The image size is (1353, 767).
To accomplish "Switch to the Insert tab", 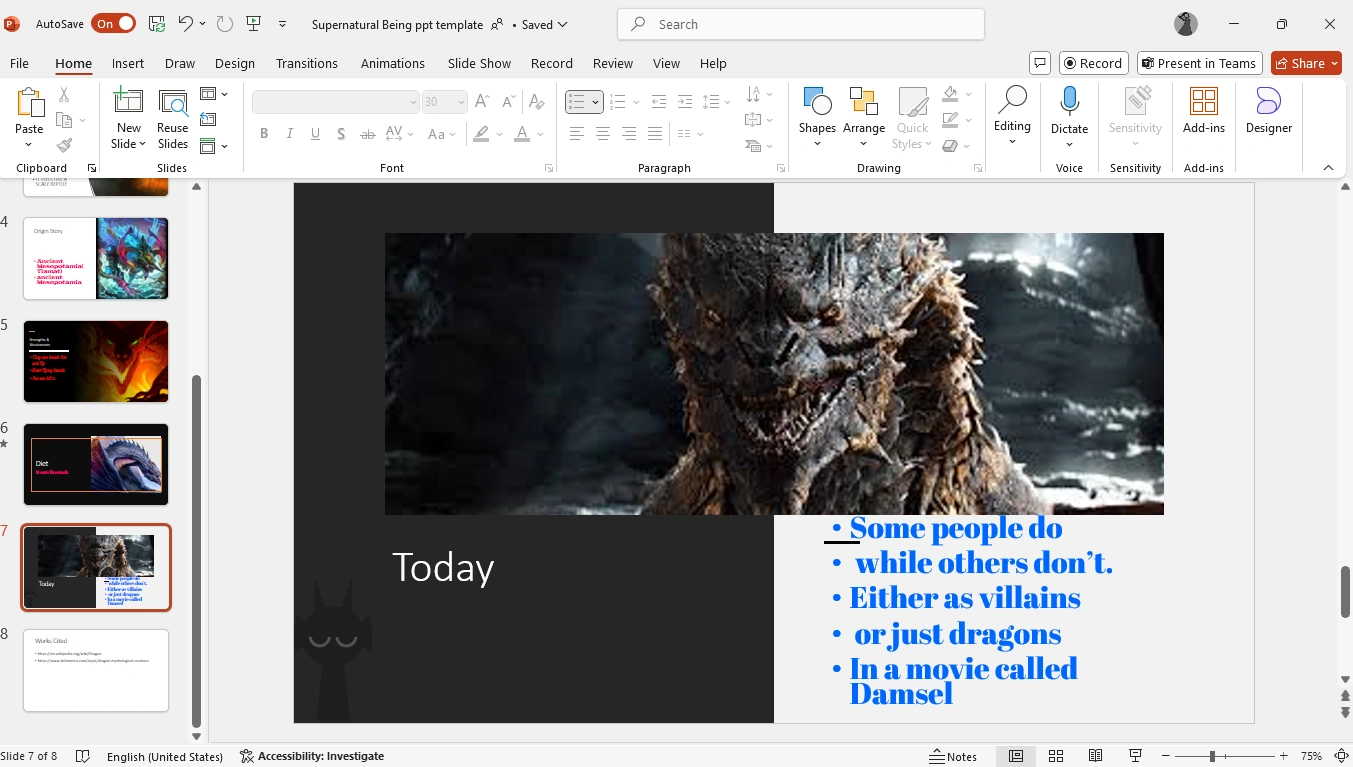I will (127, 63).
